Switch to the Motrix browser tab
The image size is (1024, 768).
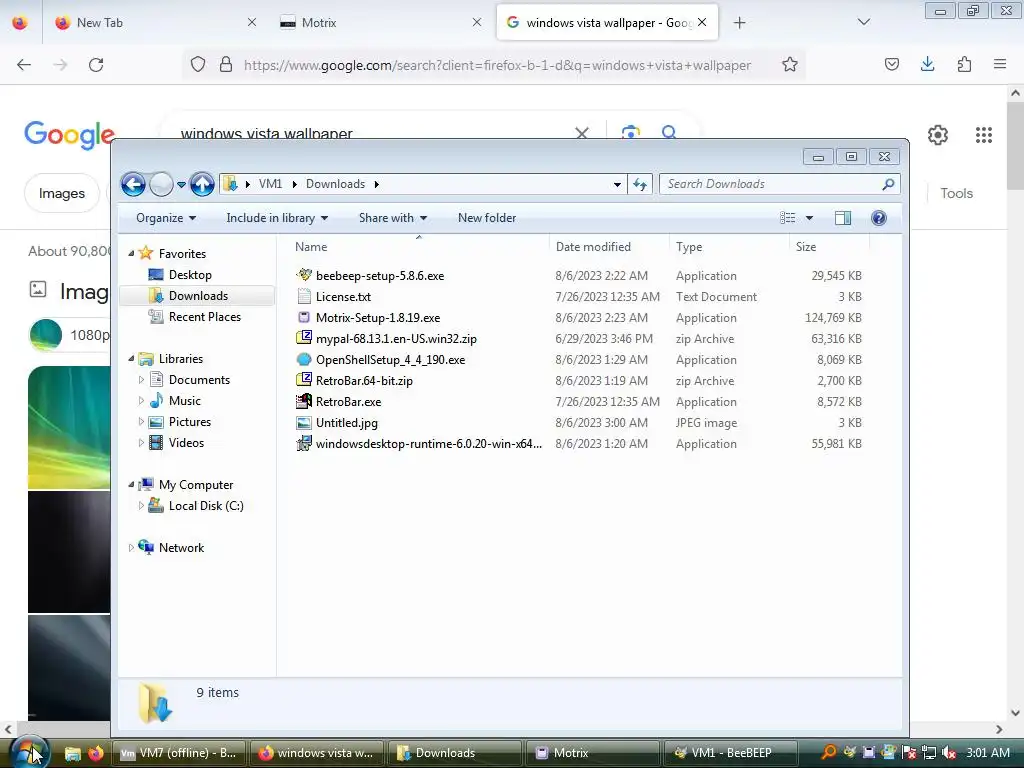click(x=381, y=23)
